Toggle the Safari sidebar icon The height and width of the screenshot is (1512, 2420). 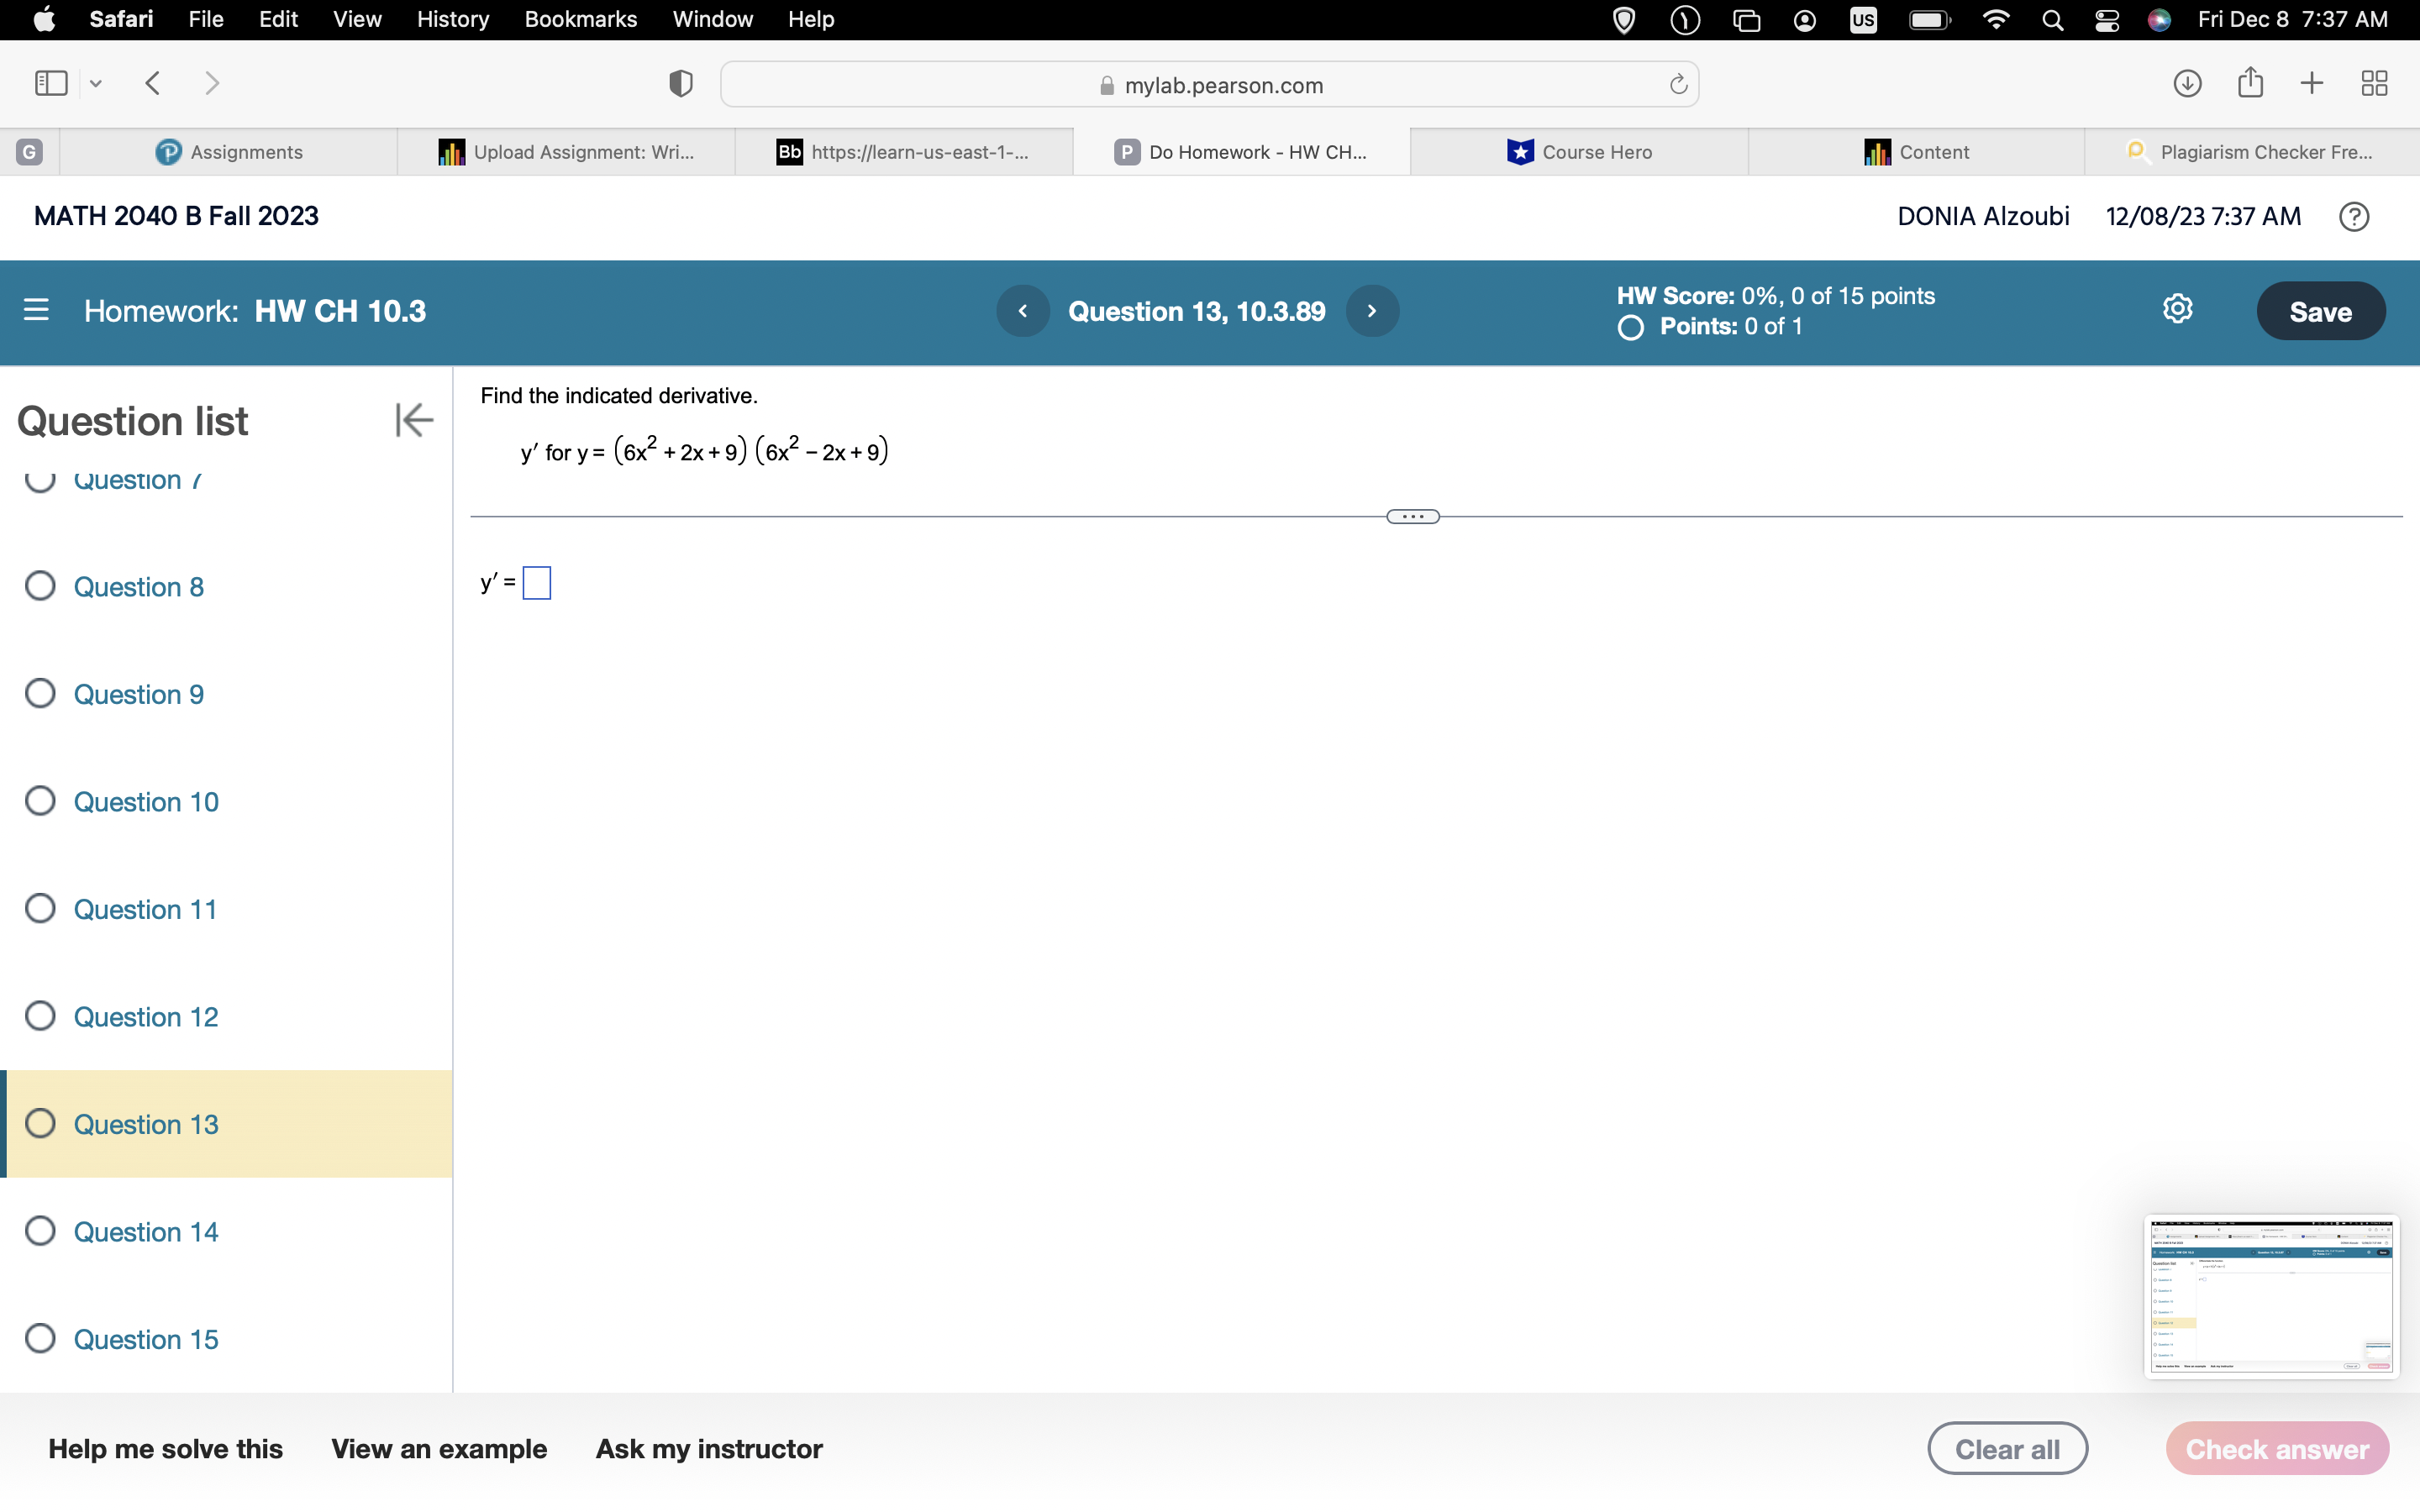click(51, 83)
